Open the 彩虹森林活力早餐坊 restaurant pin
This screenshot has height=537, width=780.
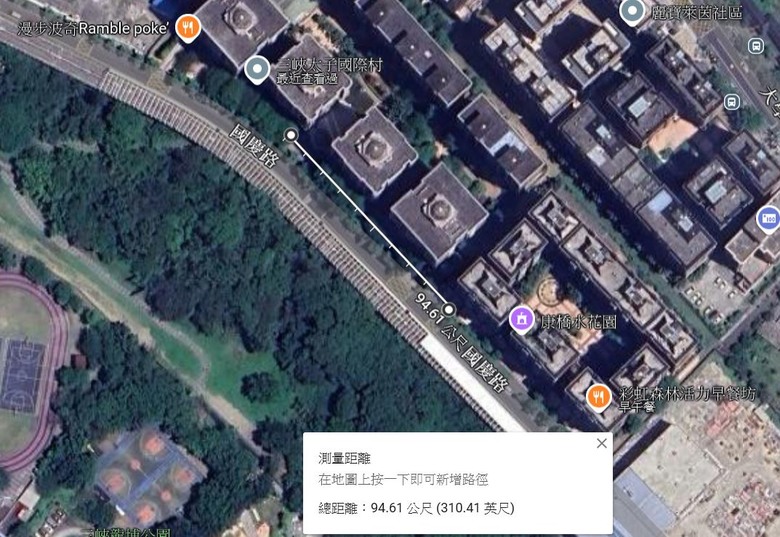click(x=598, y=397)
